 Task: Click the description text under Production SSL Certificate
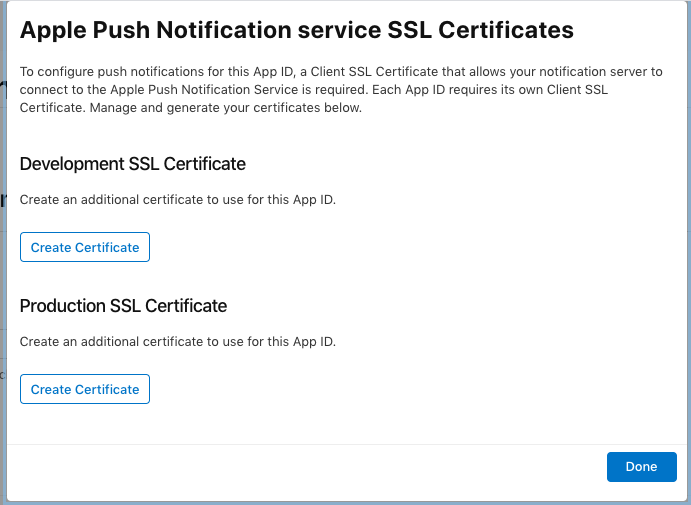pyautogui.click(x=178, y=341)
